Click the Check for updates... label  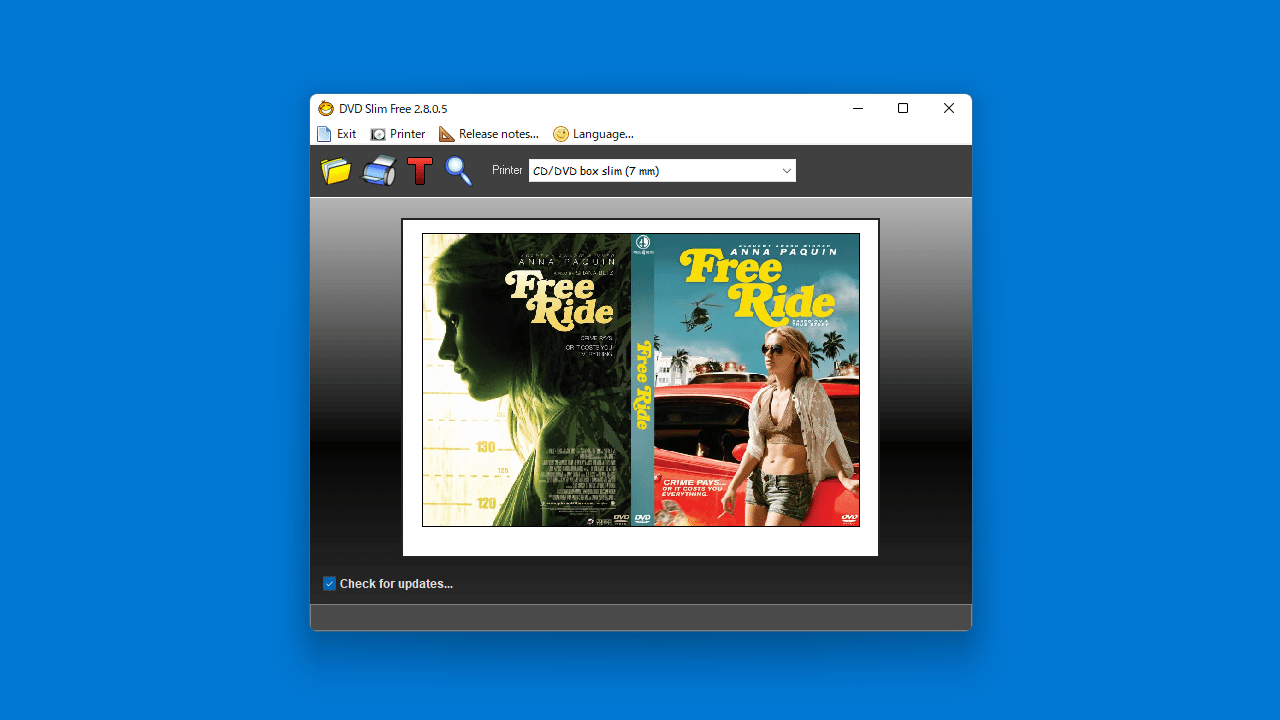point(396,584)
